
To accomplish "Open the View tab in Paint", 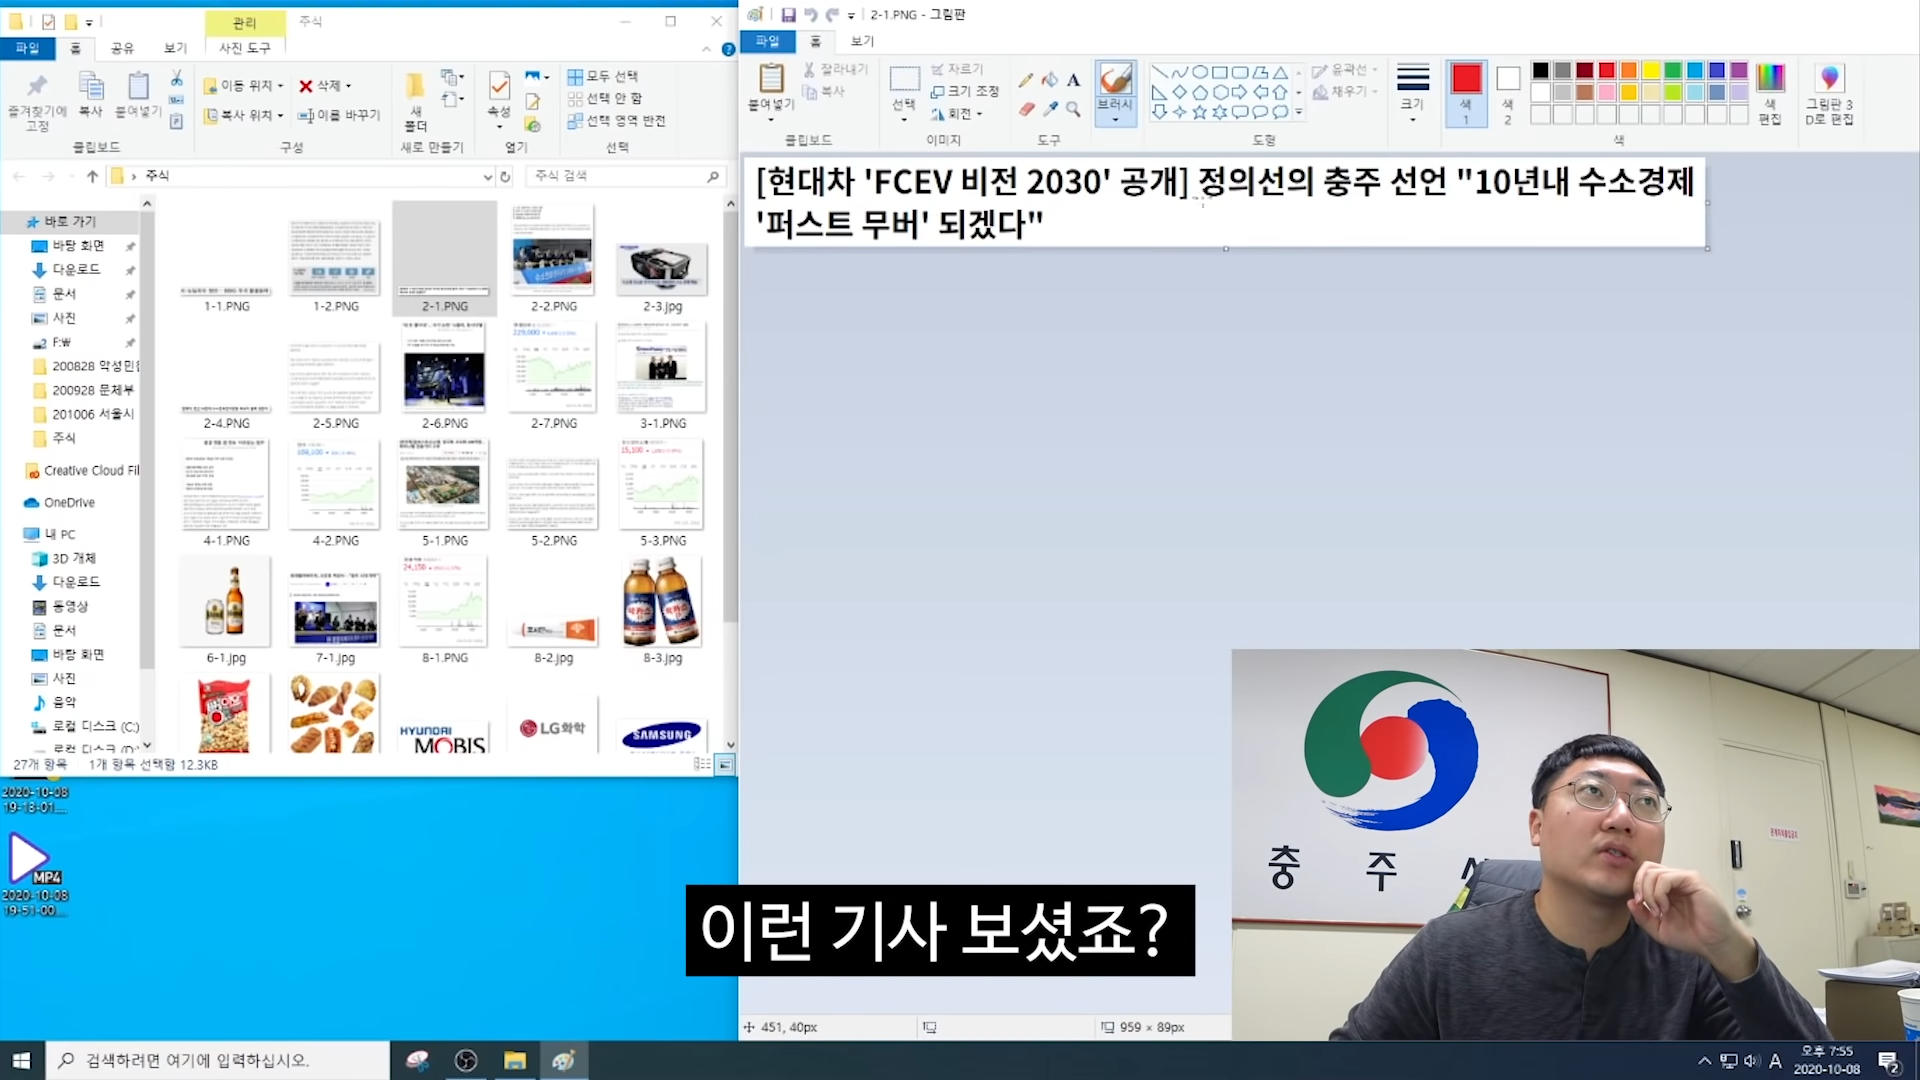I will point(862,41).
